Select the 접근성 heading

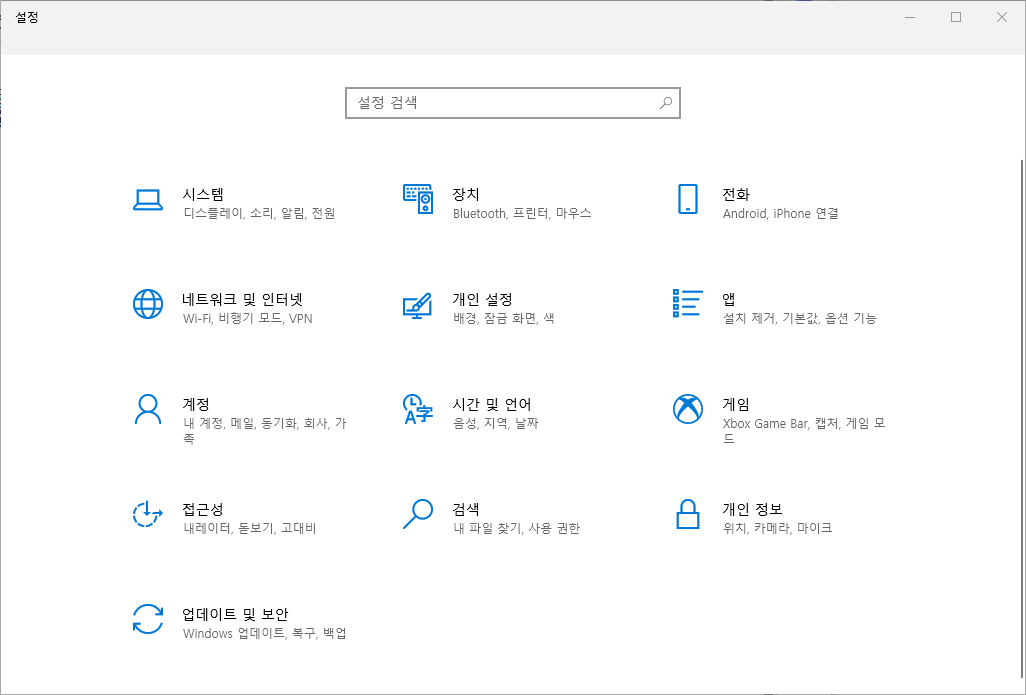click(203, 509)
